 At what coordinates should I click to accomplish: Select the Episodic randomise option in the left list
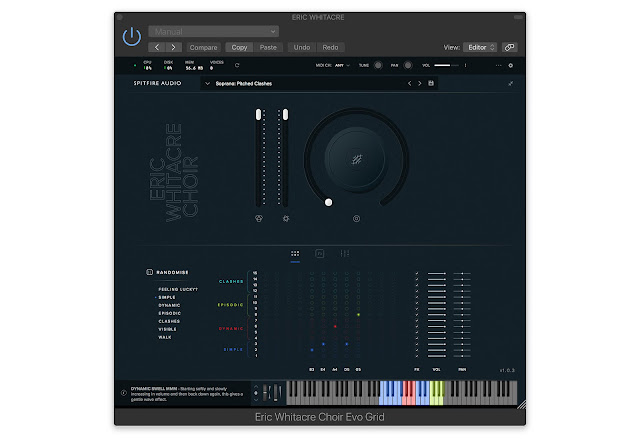169,313
